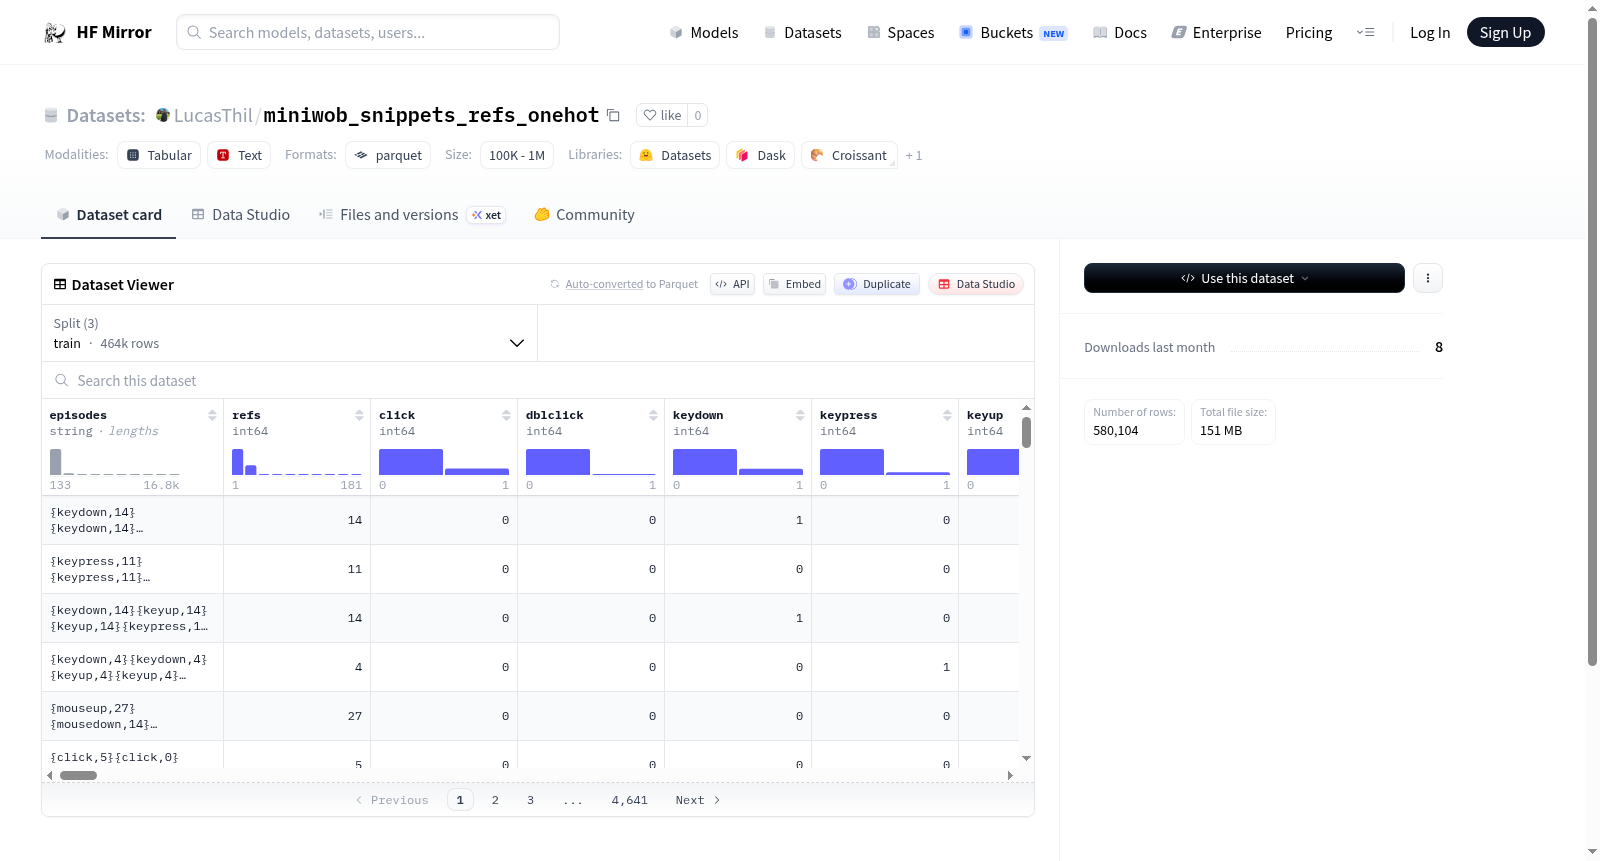Switch to the Data Studio tab
The width and height of the screenshot is (1600, 861).
coord(240,215)
